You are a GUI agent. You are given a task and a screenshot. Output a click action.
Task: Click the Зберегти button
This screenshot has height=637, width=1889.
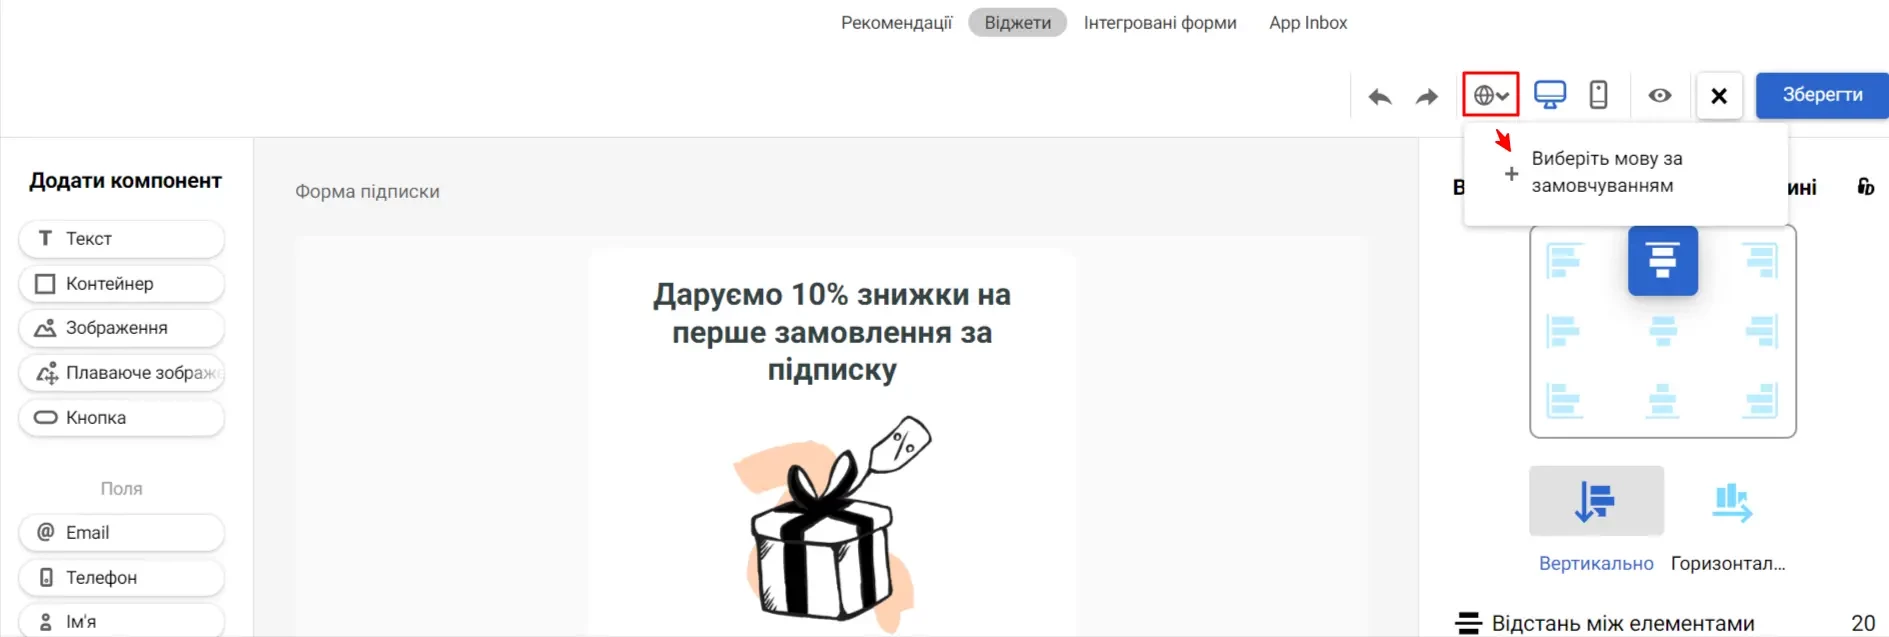pos(1822,95)
